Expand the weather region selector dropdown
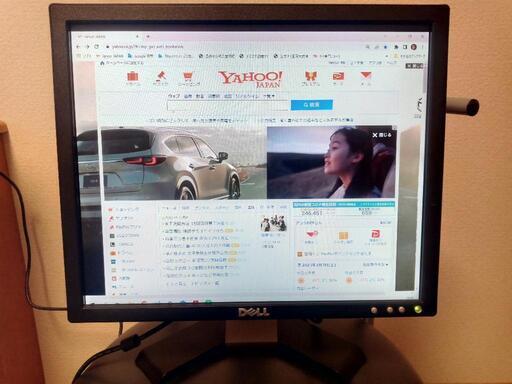Viewport: 512px width, 384px height. (375, 265)
